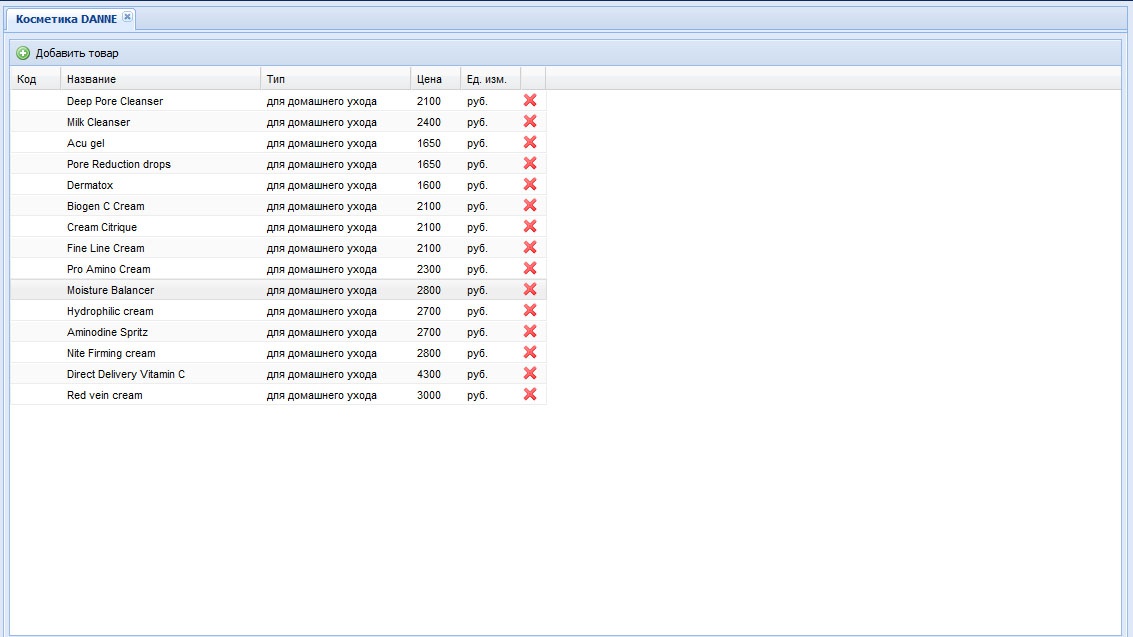Screen dimensions: 1133x637
Task: Click the price 2300 for Pro Amino Cream
Action: (x=428, y=269)
